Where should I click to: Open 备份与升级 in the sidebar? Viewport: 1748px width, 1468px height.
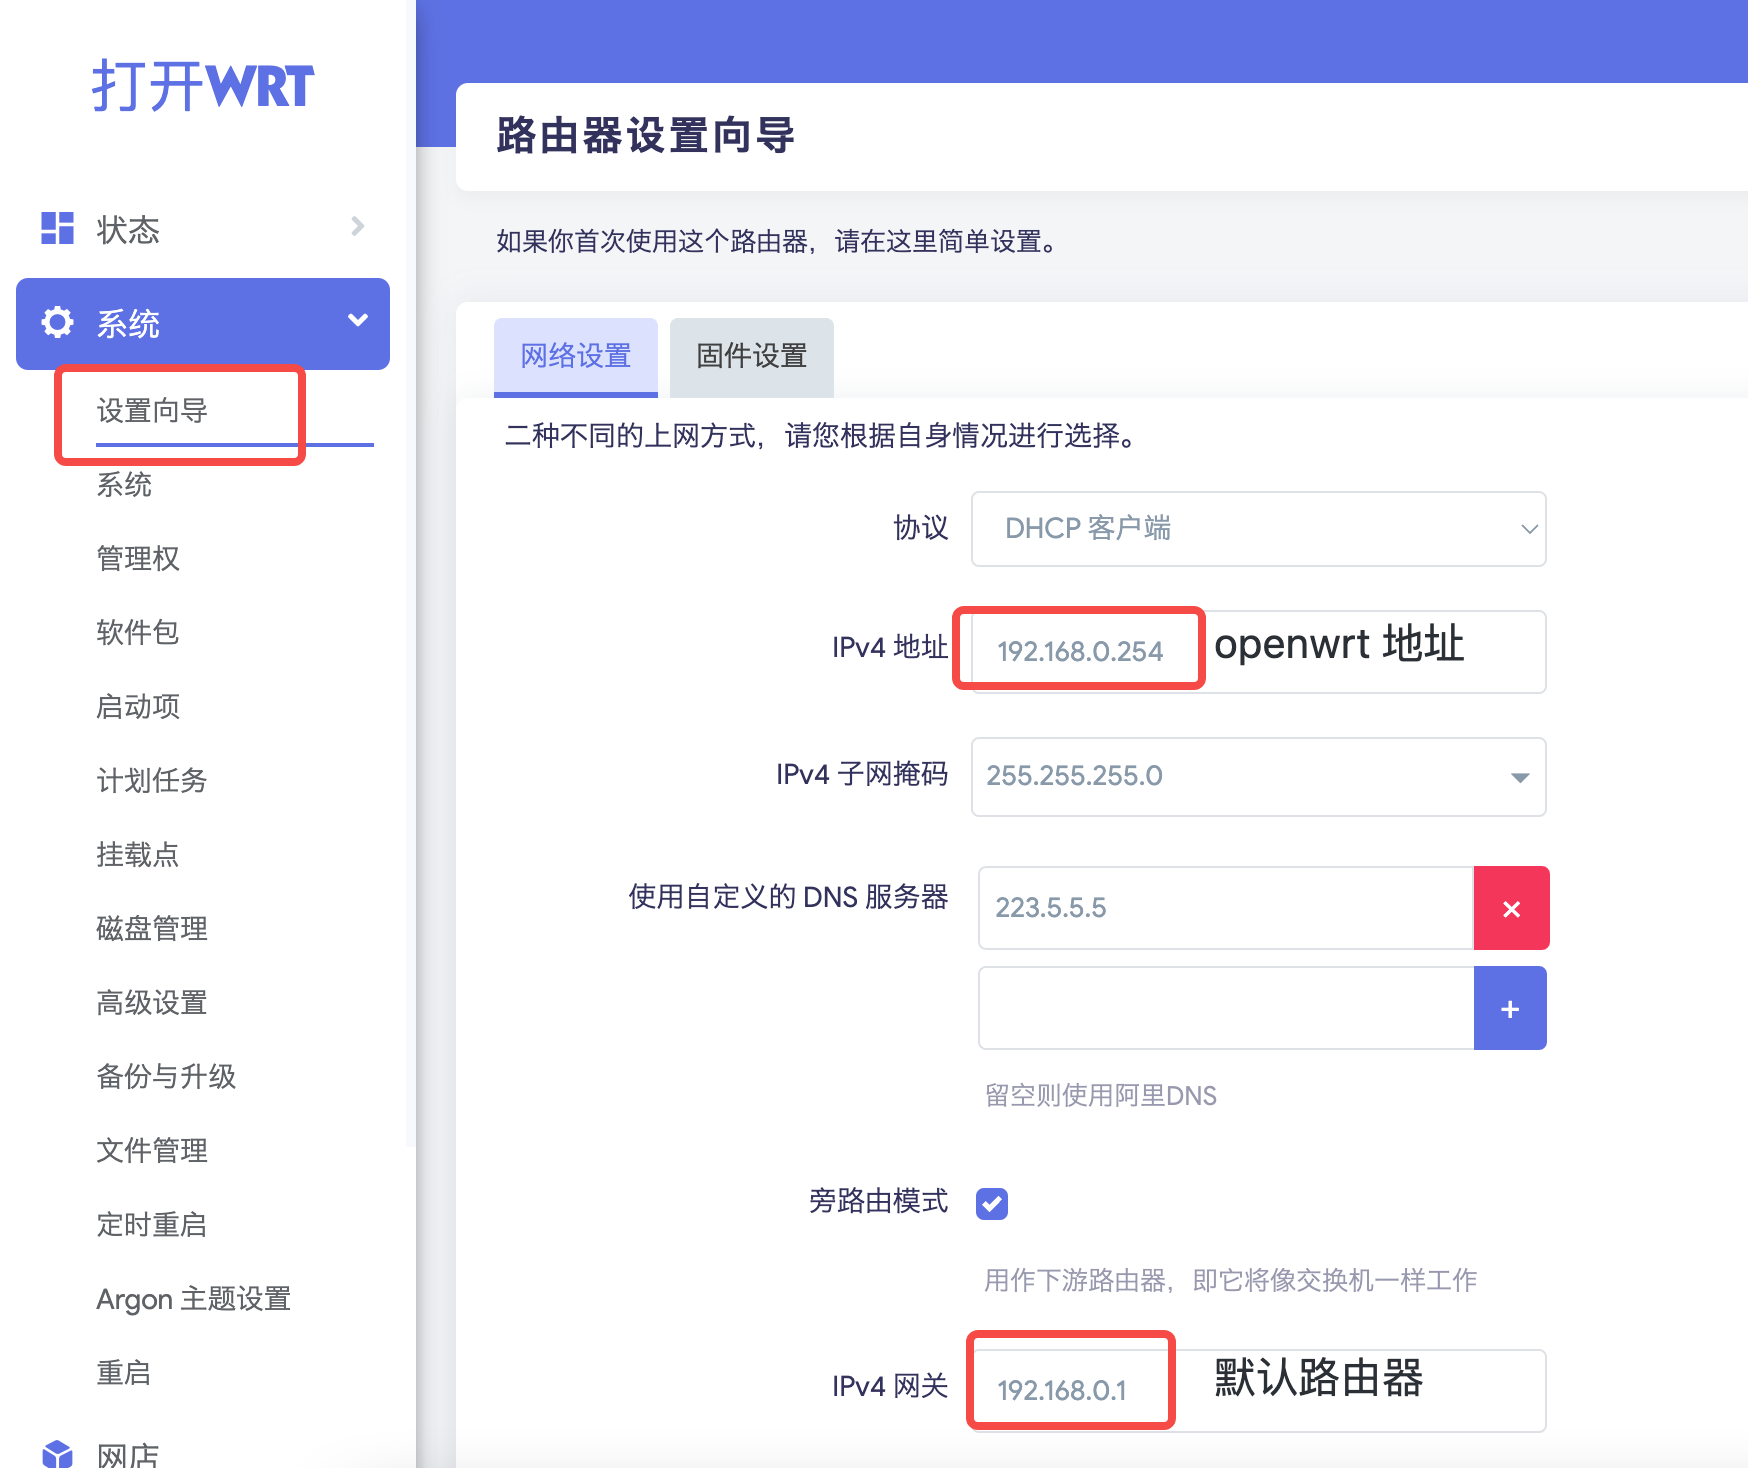pyautogui.click(x=166, y=1076)
